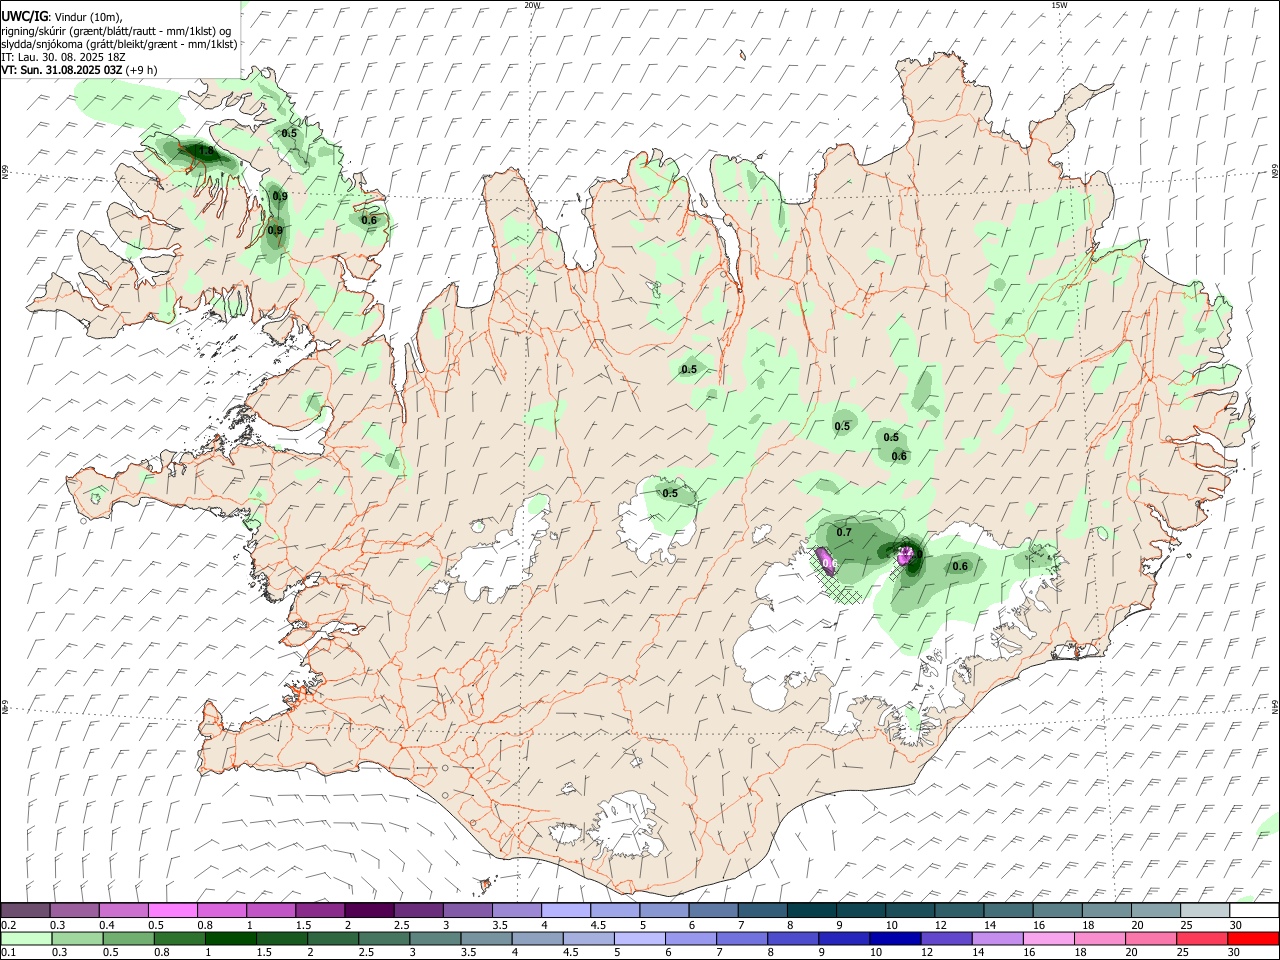Click the 20W longitude label
1280x960 pixels.
pos(532,5)
